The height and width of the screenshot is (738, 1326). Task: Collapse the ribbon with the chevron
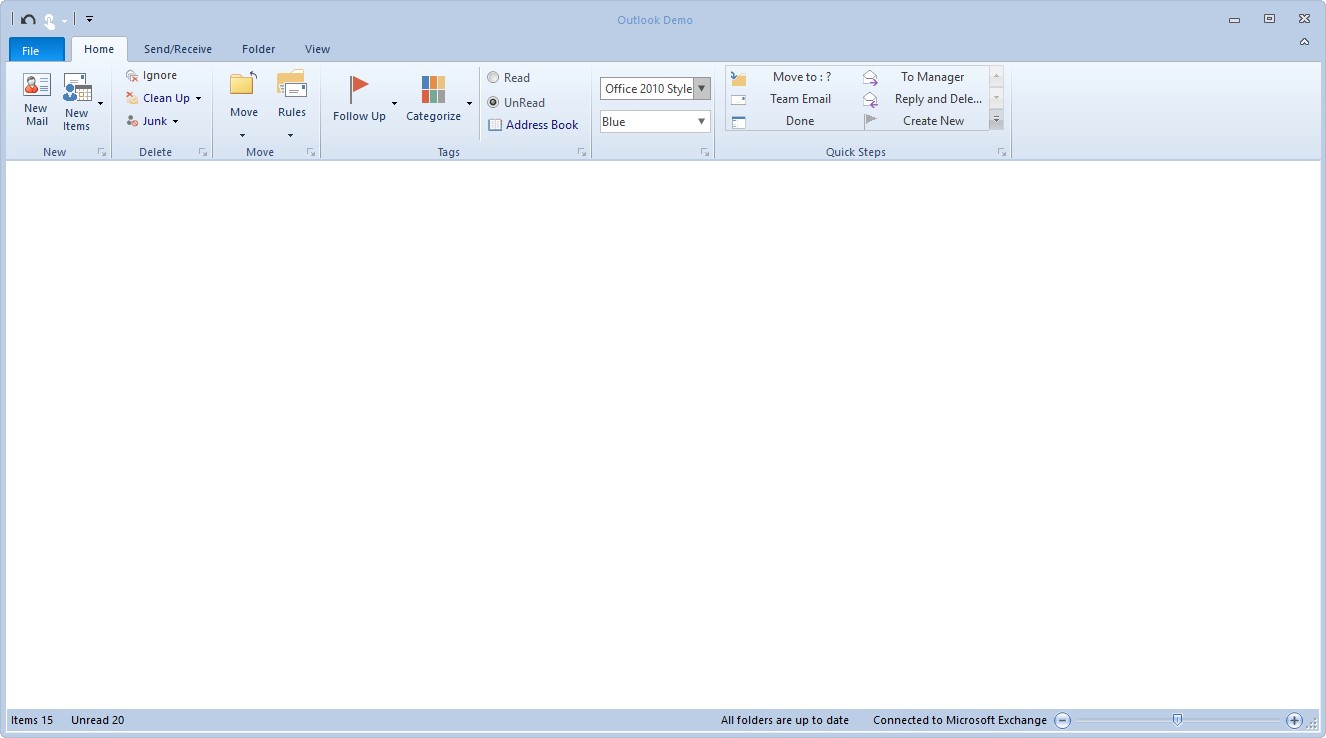[x=1304, y=42]
